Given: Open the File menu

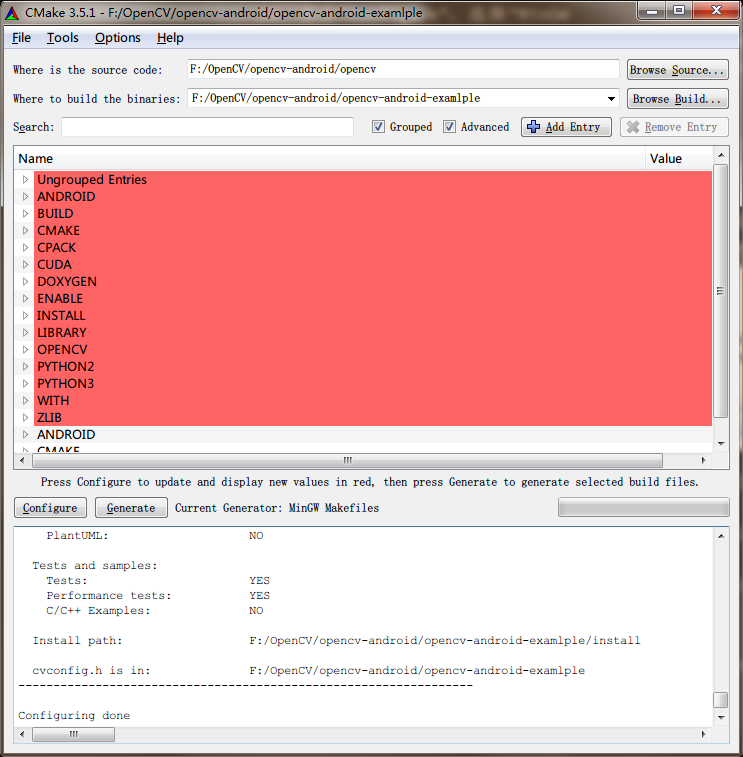Looking at the screenshot, I should (x=21, y=38).
